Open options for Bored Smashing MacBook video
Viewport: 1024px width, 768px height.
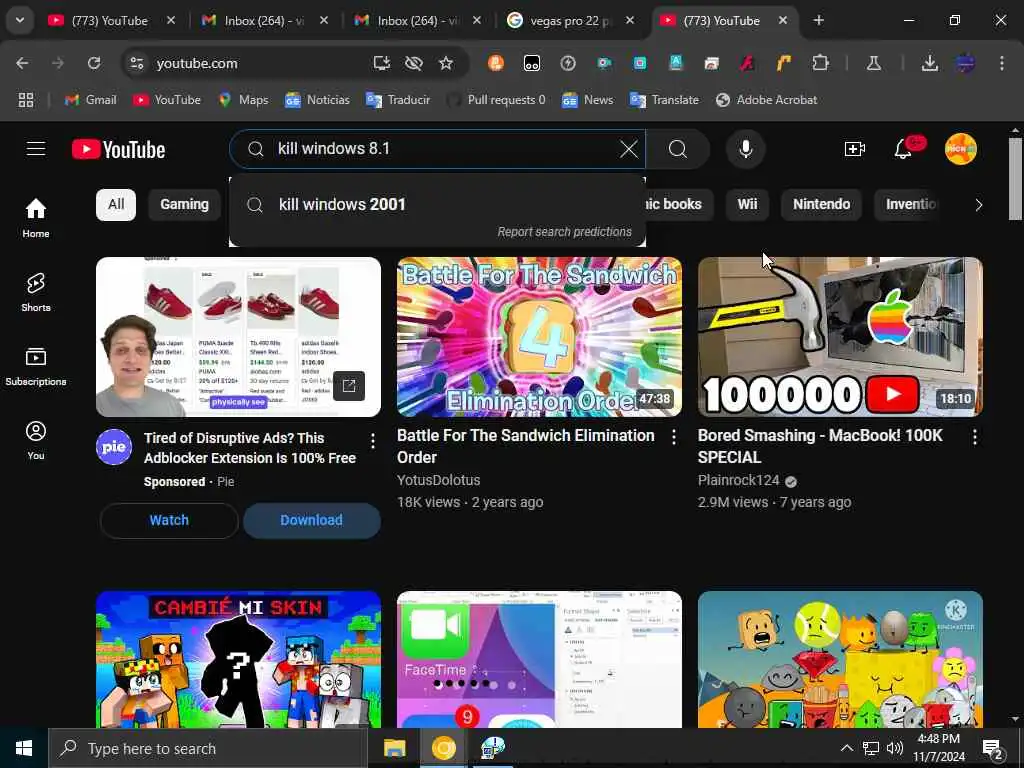(x=974, y=438)
